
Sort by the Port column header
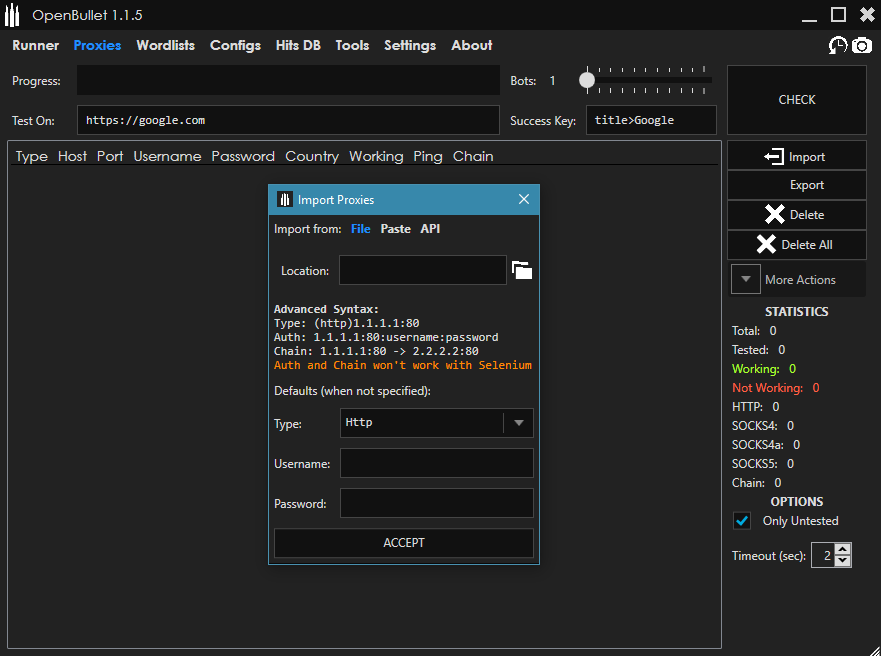click(x=110, y=156)
